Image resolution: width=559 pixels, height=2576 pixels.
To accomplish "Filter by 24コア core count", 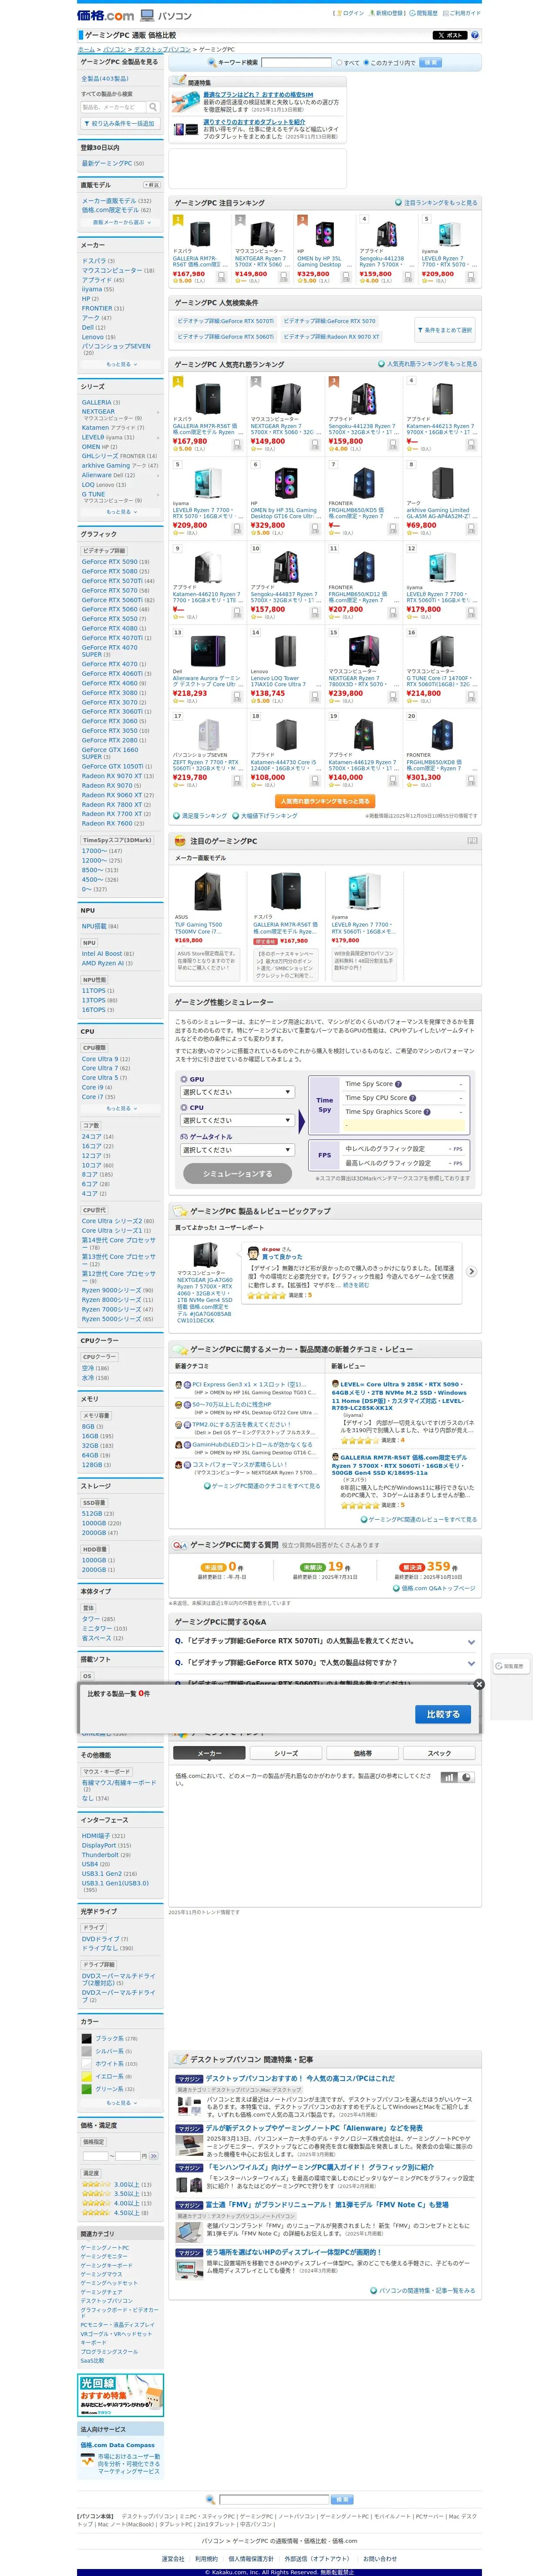I will point(91,1136).
